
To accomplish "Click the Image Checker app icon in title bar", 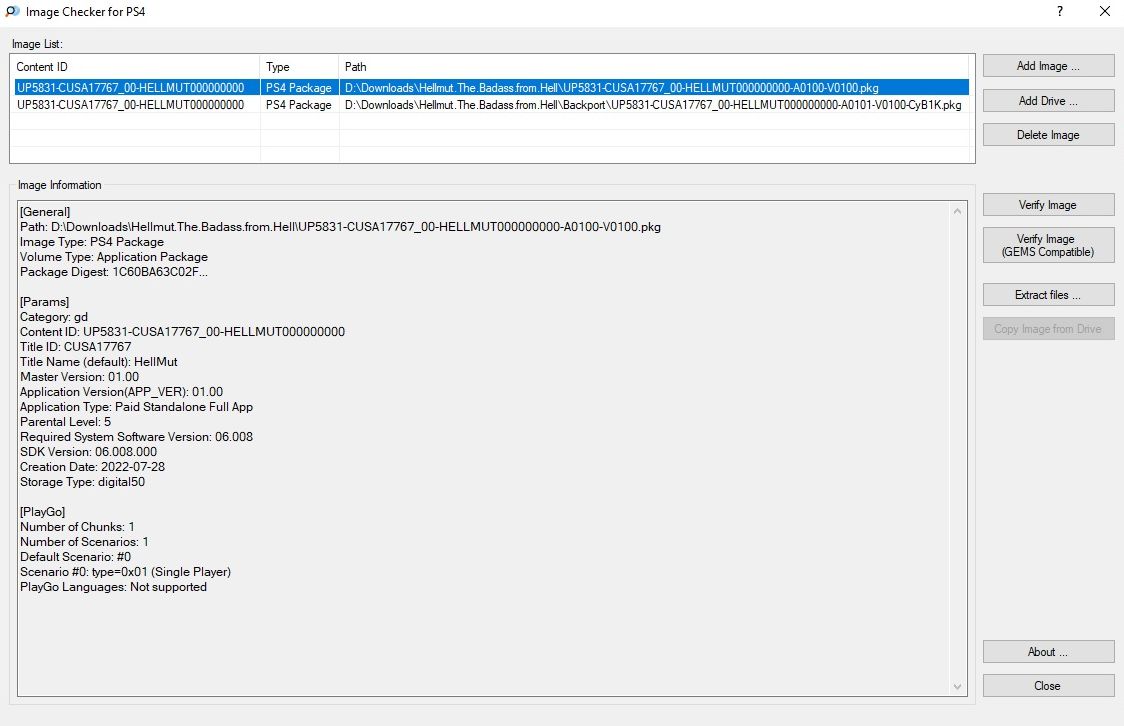I will (x=12, y=11).
